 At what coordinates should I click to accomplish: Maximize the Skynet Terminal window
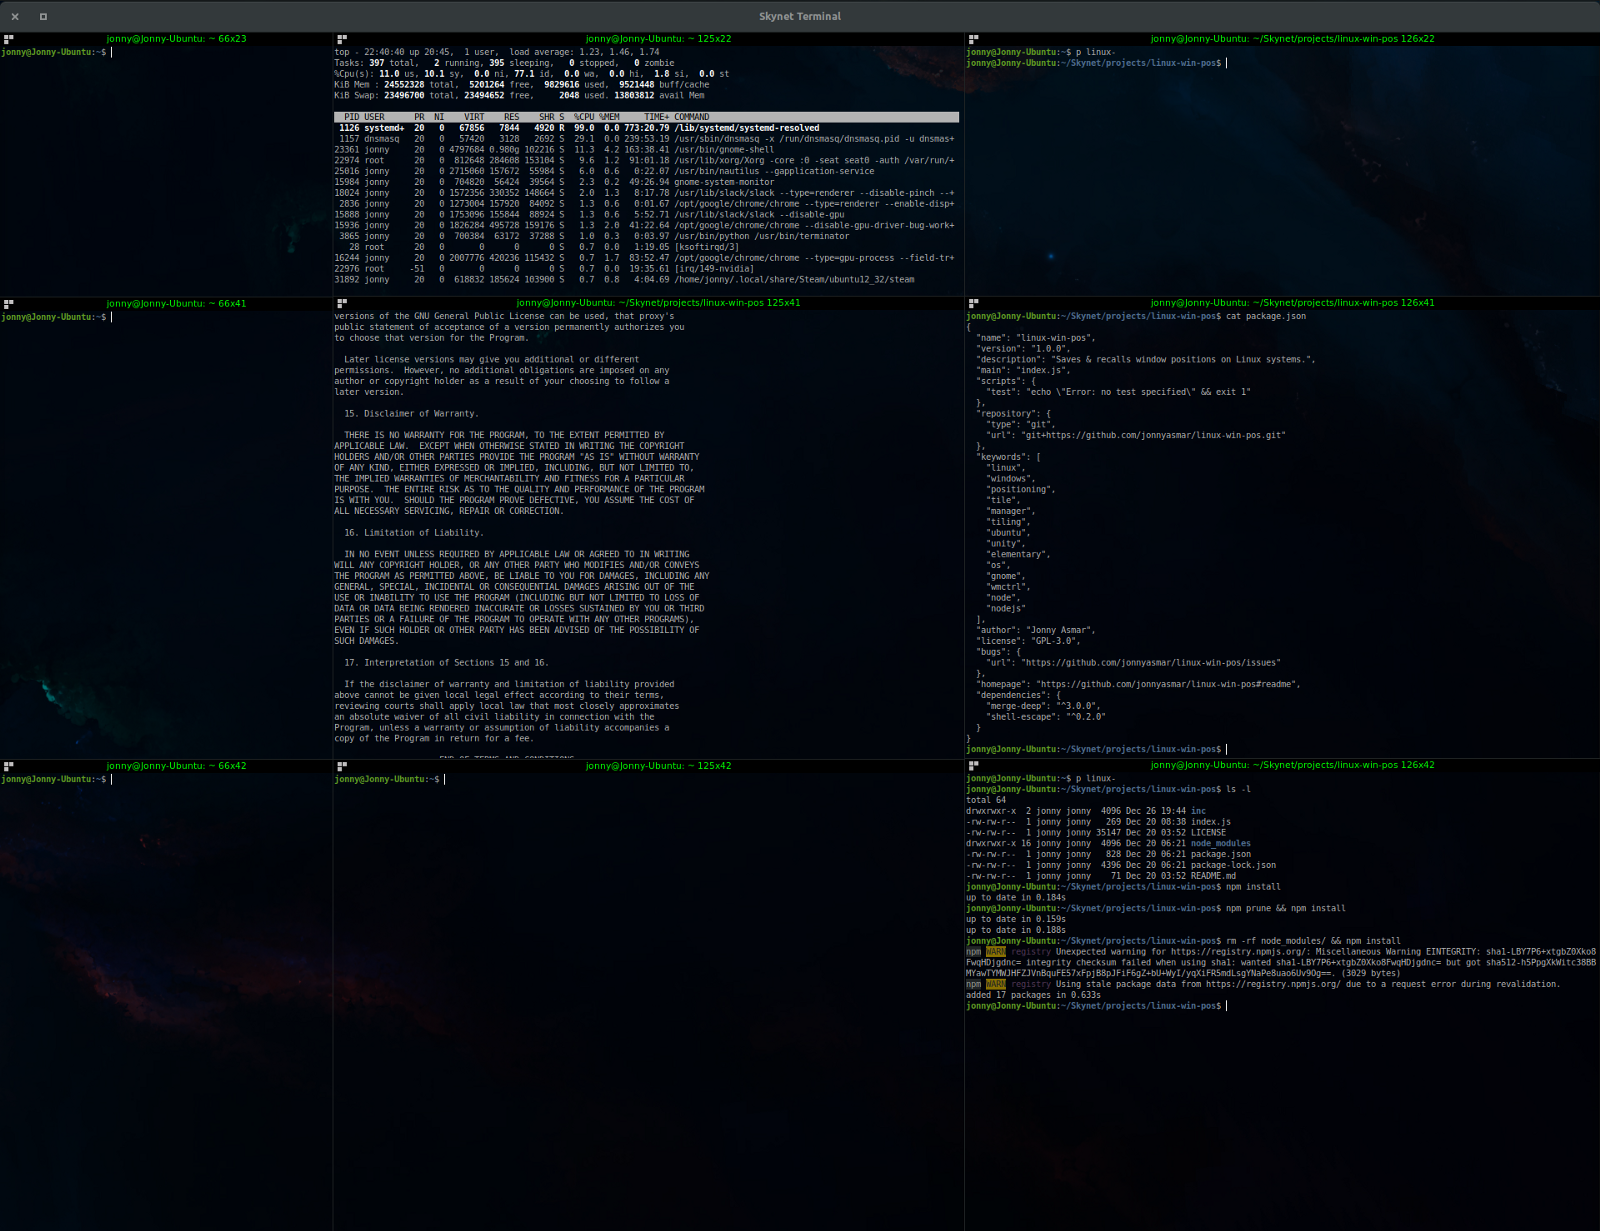click(43, 16)
